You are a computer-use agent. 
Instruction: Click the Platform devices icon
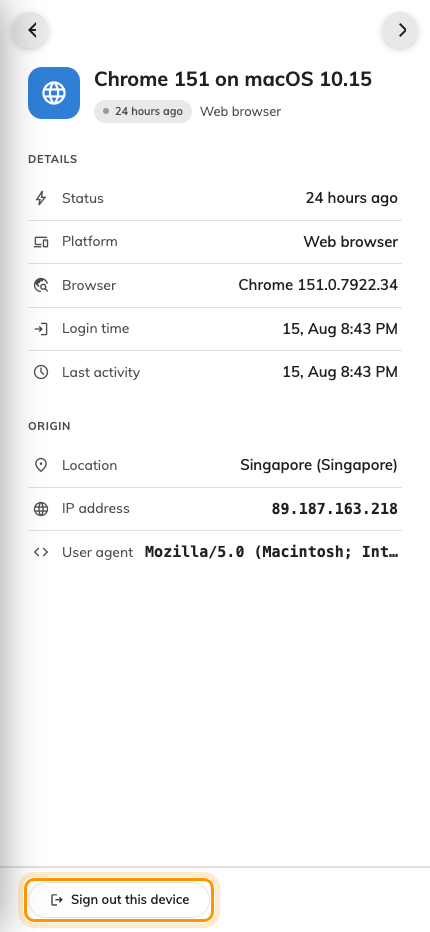[x=40, y=242]
